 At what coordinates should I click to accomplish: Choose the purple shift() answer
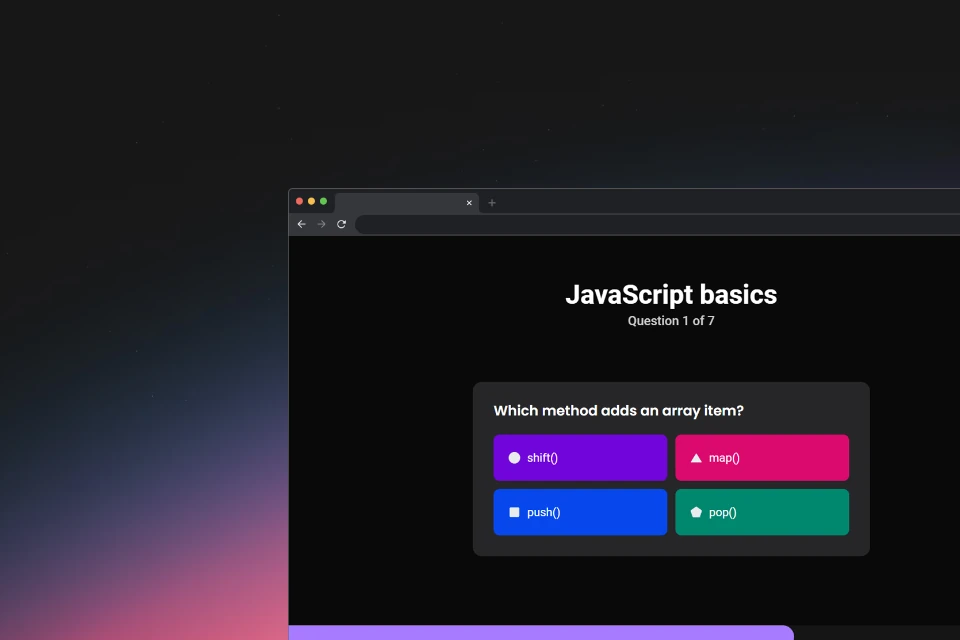click(580, 457)
